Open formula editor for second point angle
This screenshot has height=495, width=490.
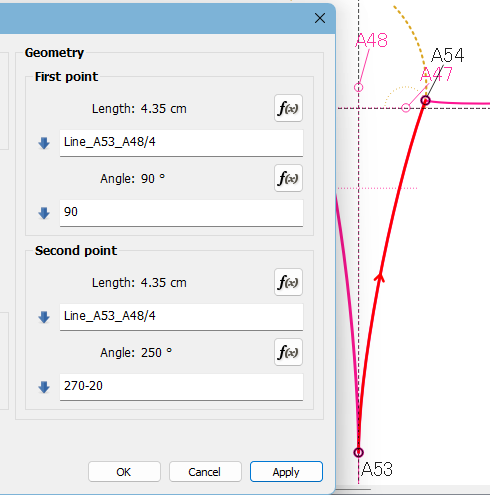pos(288,352)
